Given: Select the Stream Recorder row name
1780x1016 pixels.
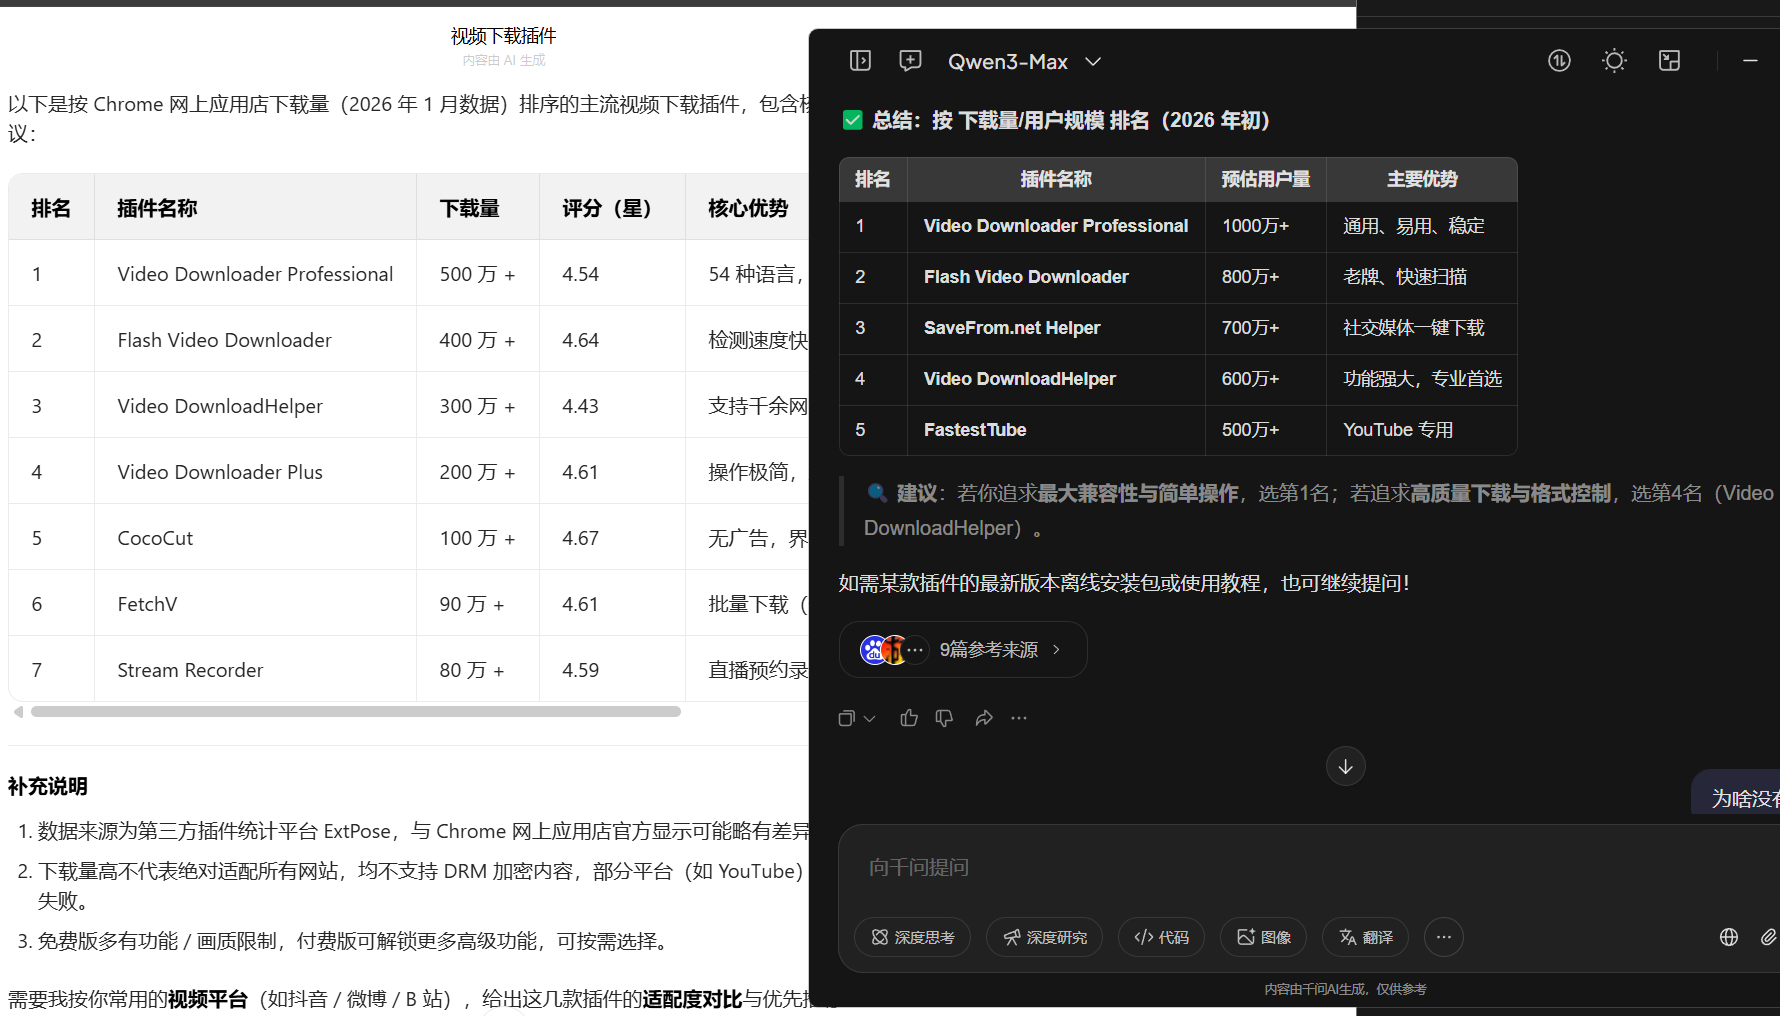Looking at the screenshot, I should 190,670.
